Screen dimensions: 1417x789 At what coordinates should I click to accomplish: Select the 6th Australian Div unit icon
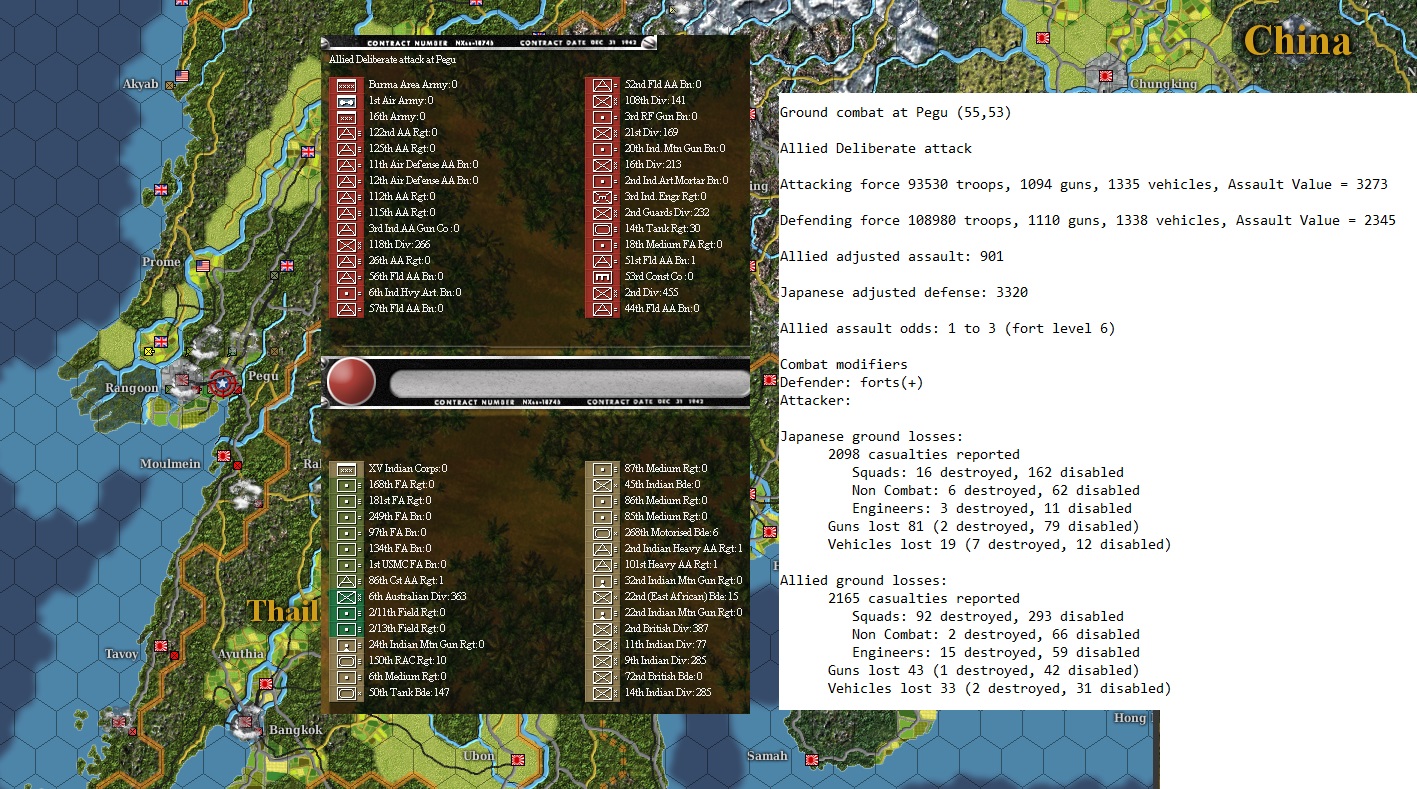point(347,597)
